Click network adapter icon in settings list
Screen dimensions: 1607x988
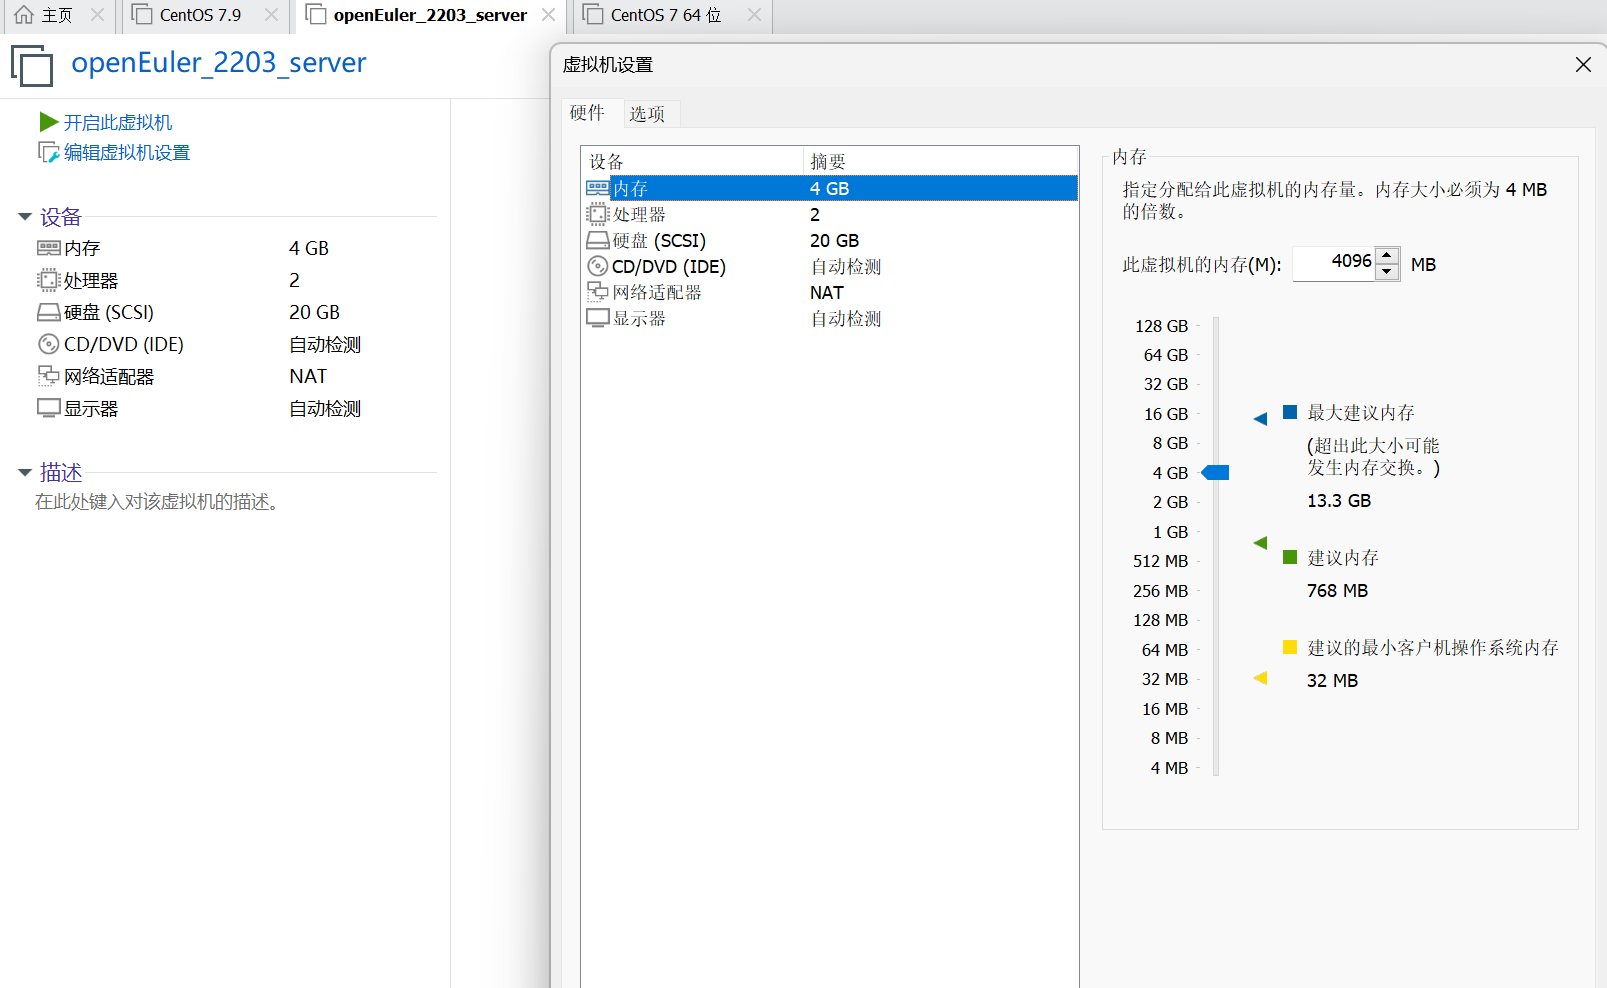click(x=598, y=292)
